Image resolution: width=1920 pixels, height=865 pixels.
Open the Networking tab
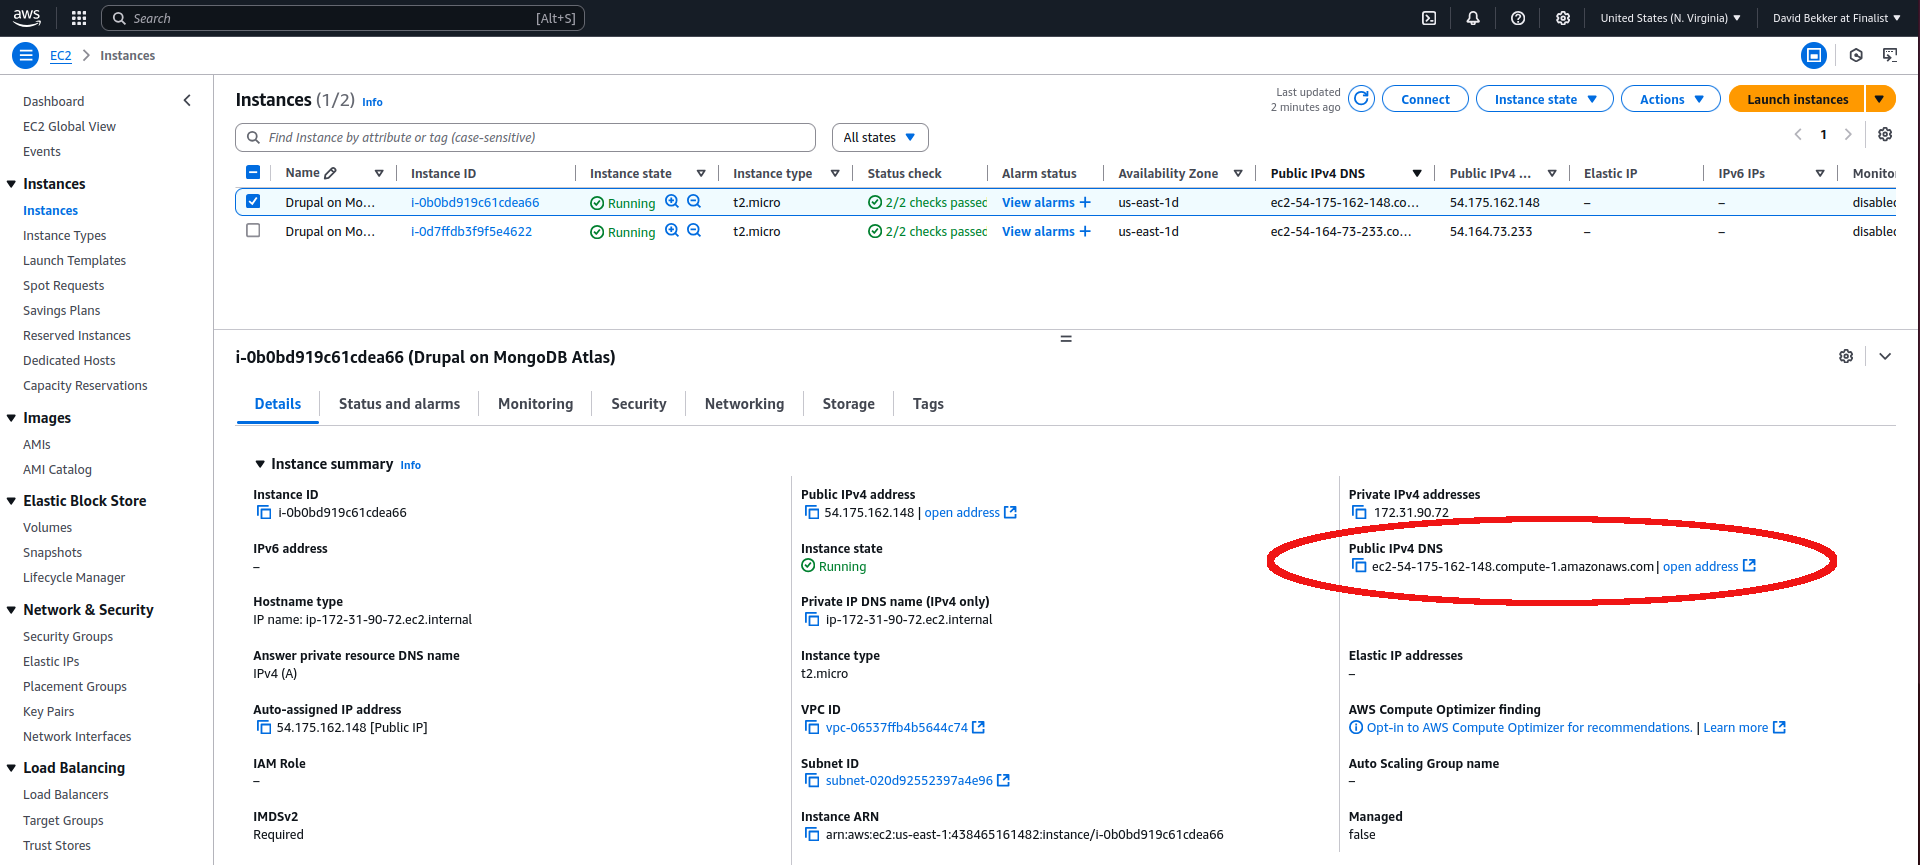coord(744,404)
